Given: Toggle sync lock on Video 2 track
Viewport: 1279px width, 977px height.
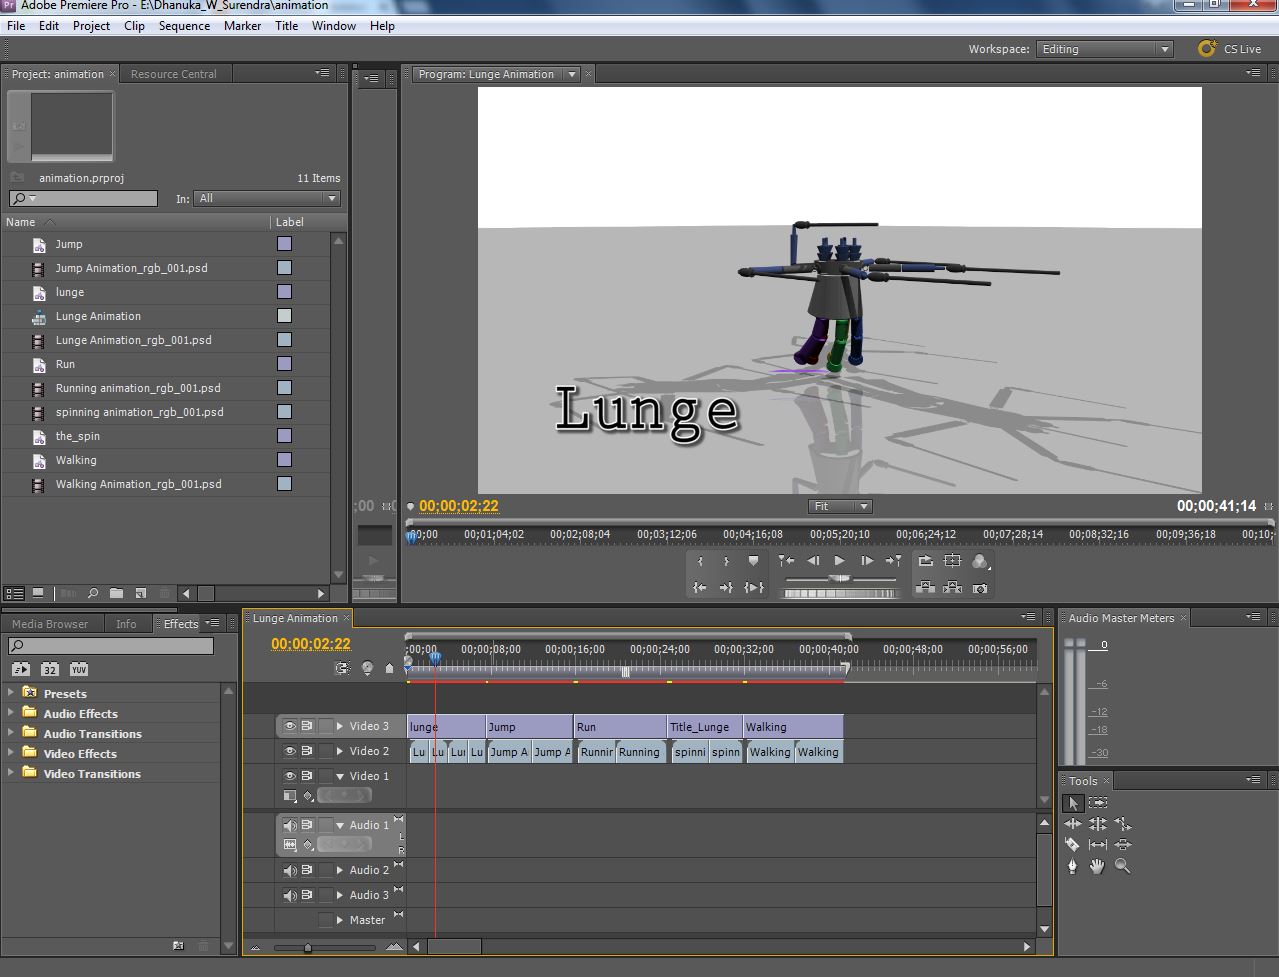Looking at the screenshot, I should click(309, 751).
